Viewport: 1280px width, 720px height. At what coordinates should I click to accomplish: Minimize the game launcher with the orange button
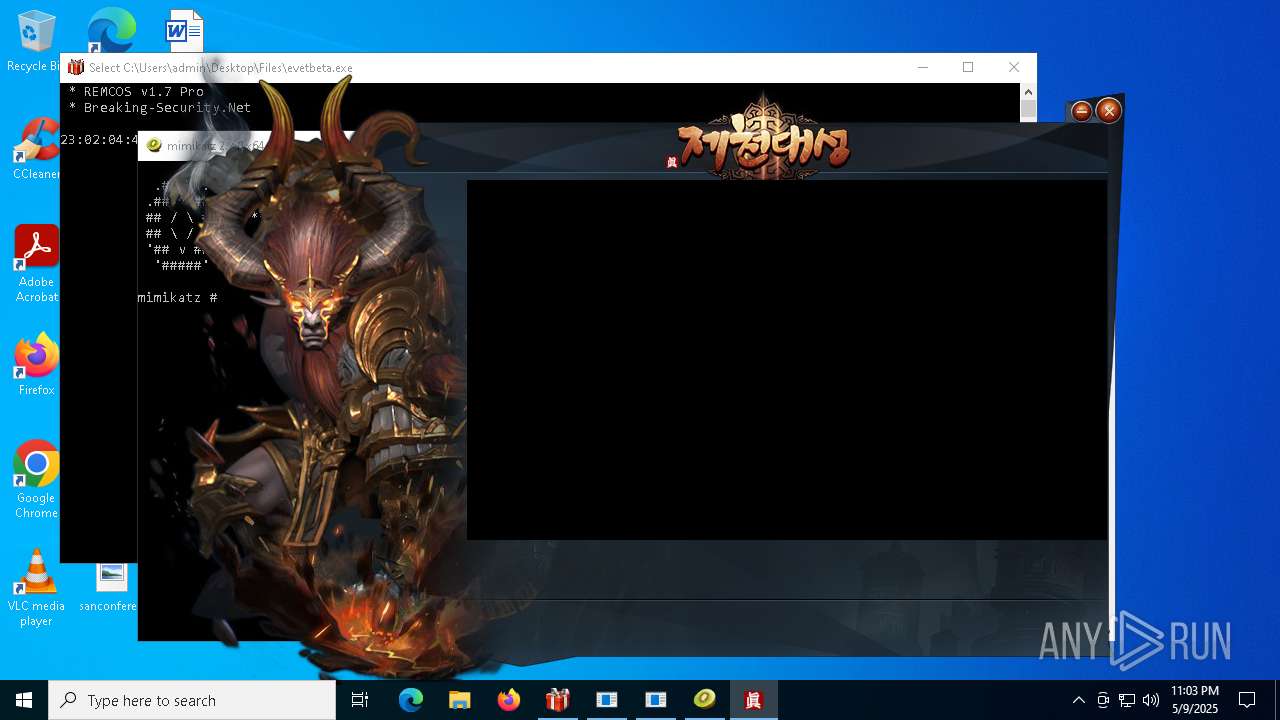(x=1081, y=111)
